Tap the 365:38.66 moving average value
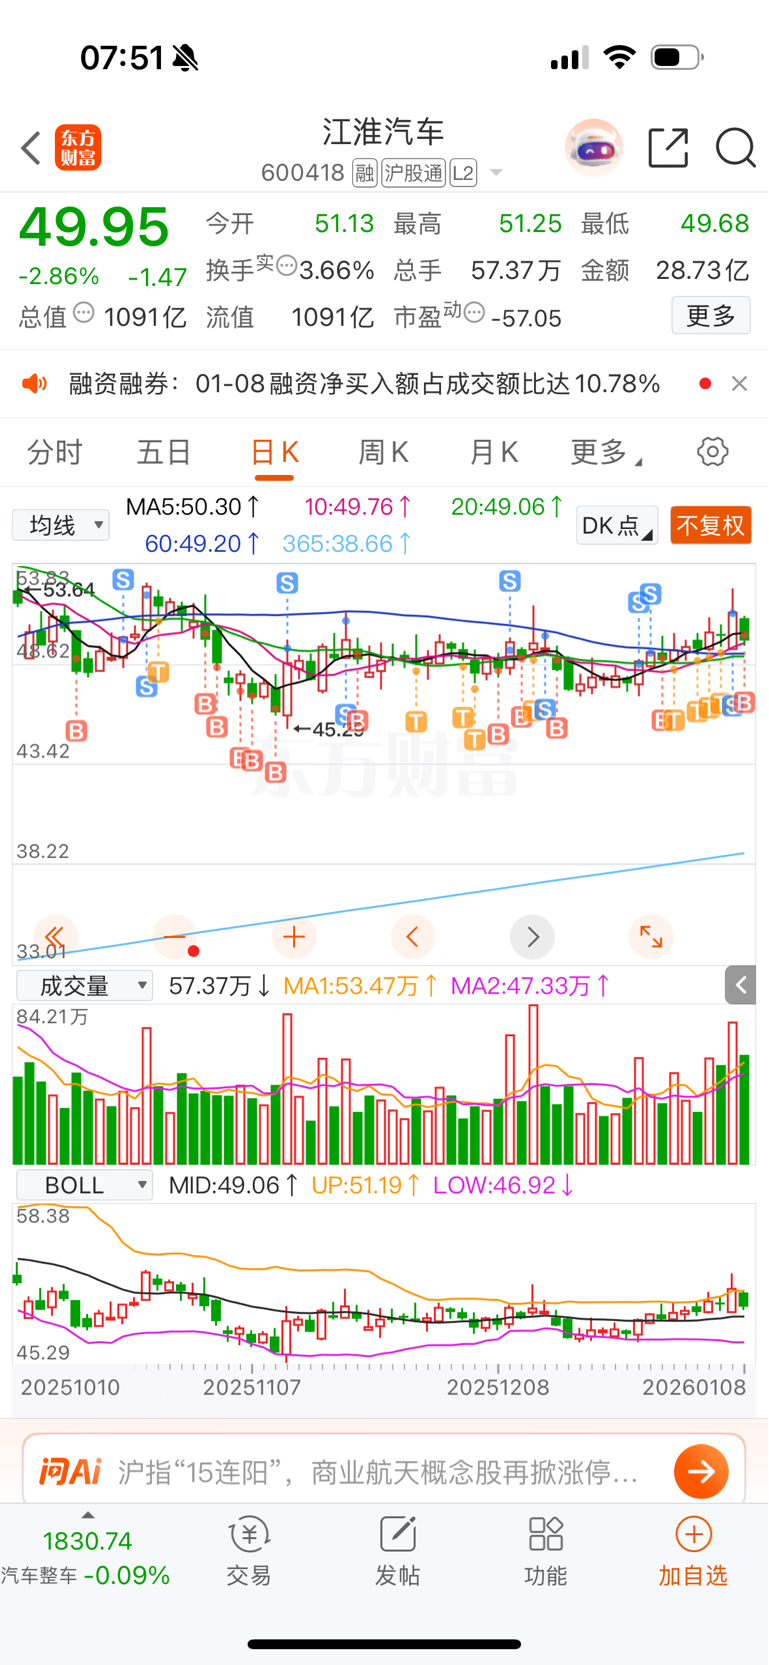769x1665 pixels. pos(347,544)
